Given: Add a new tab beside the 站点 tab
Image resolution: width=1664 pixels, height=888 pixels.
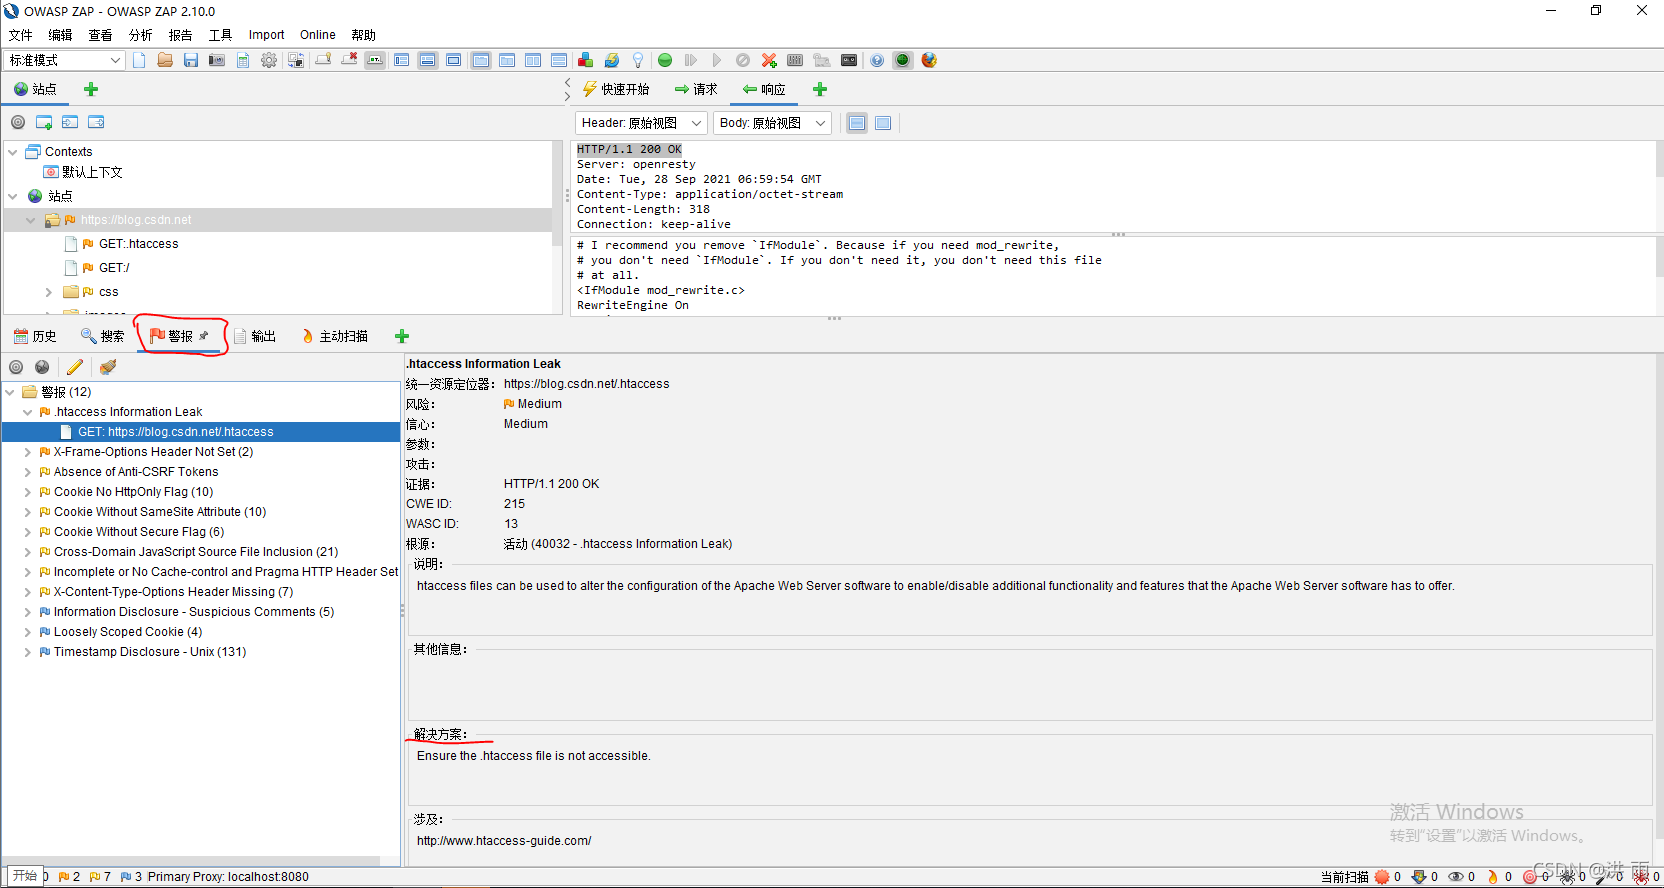Looking at the screenshot, I should click(x=91, y=89).
